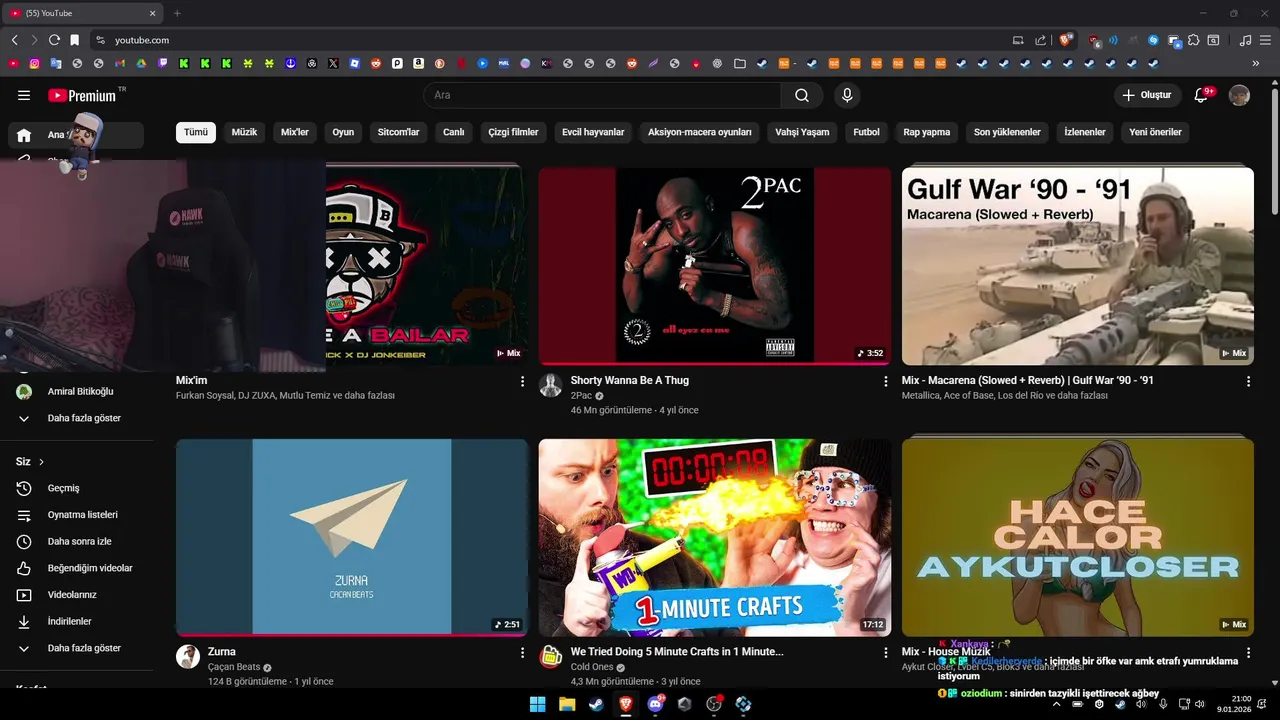Open options for 5 Minute Crafts video

(x=885, y=652)
